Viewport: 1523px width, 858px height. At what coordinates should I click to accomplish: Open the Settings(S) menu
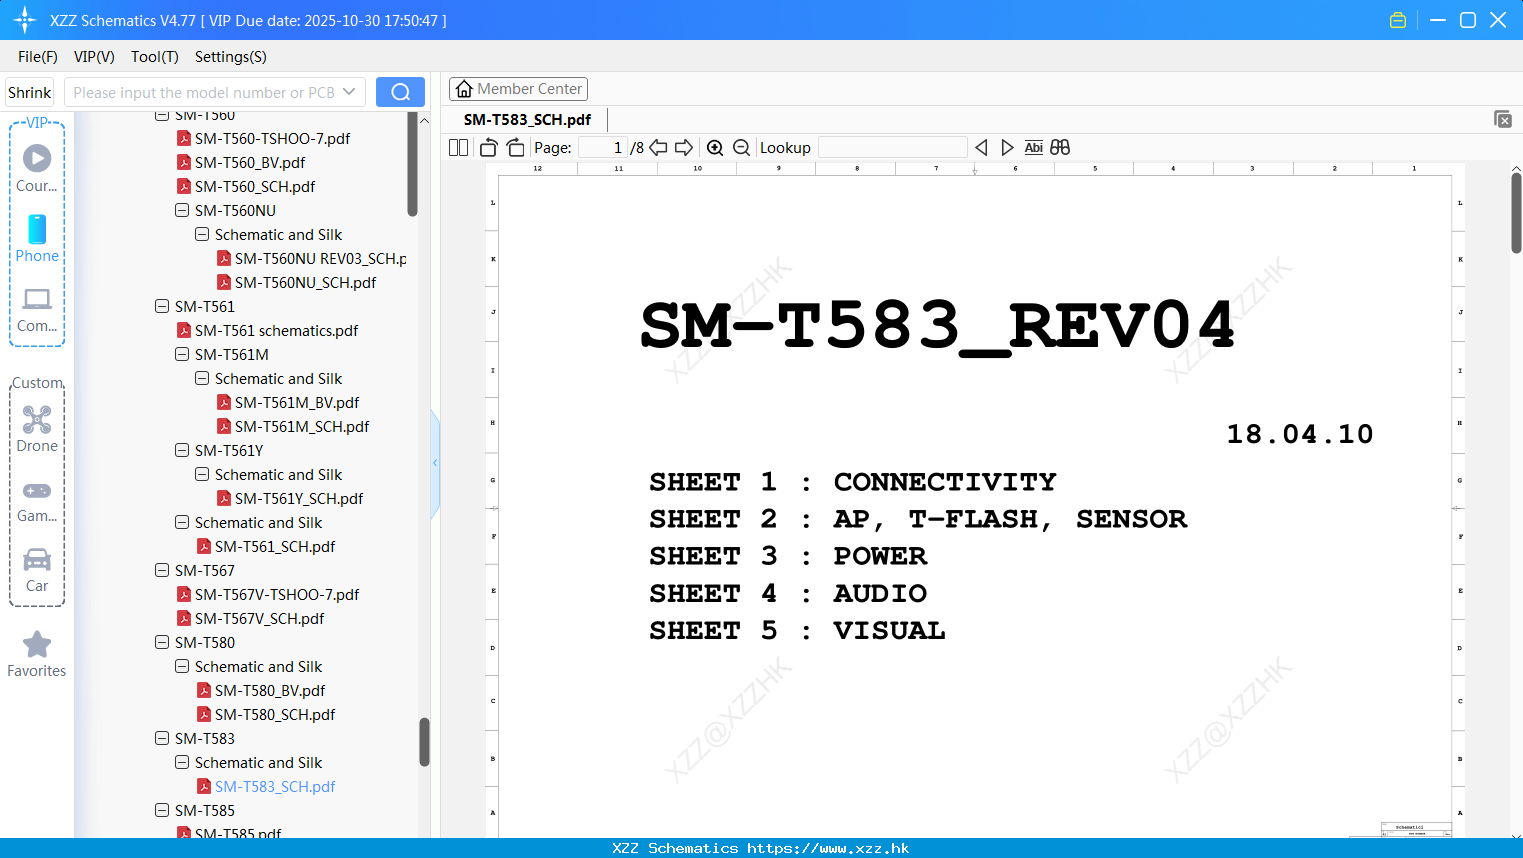(x=231, y=56)
